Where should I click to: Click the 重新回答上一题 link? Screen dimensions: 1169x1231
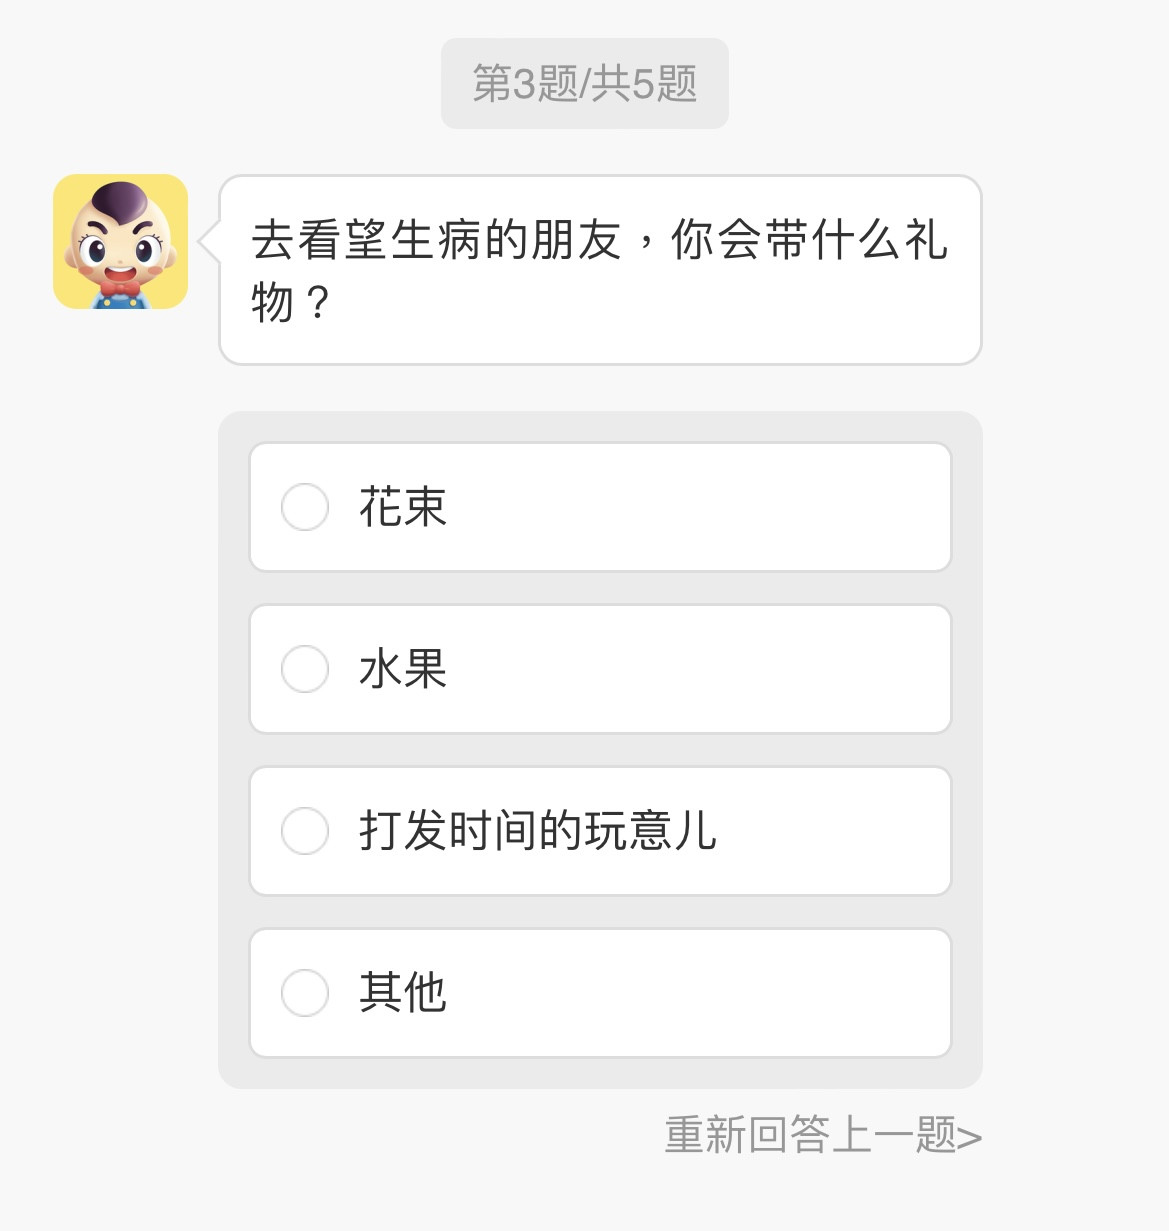(x=810, y=1135)
